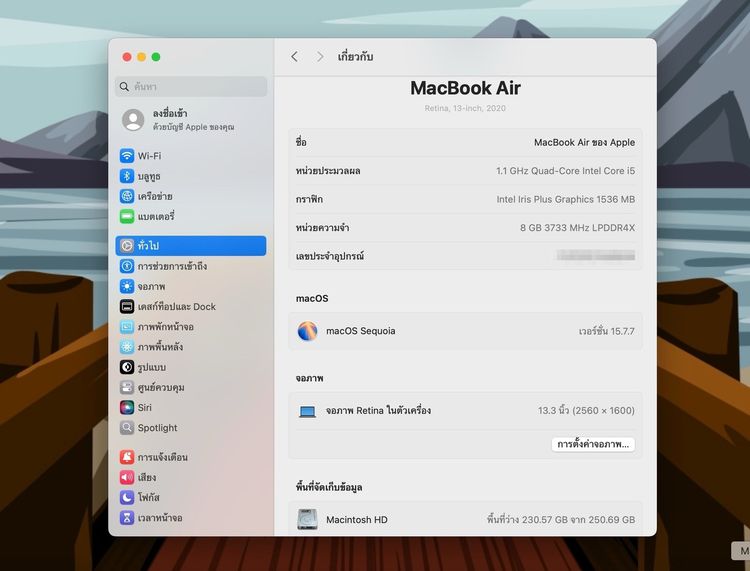This screenshot has height=571, width=750.
Task: Click the user avatar icon for sign in
Action: pyautogui.click(x=133, y=120)
